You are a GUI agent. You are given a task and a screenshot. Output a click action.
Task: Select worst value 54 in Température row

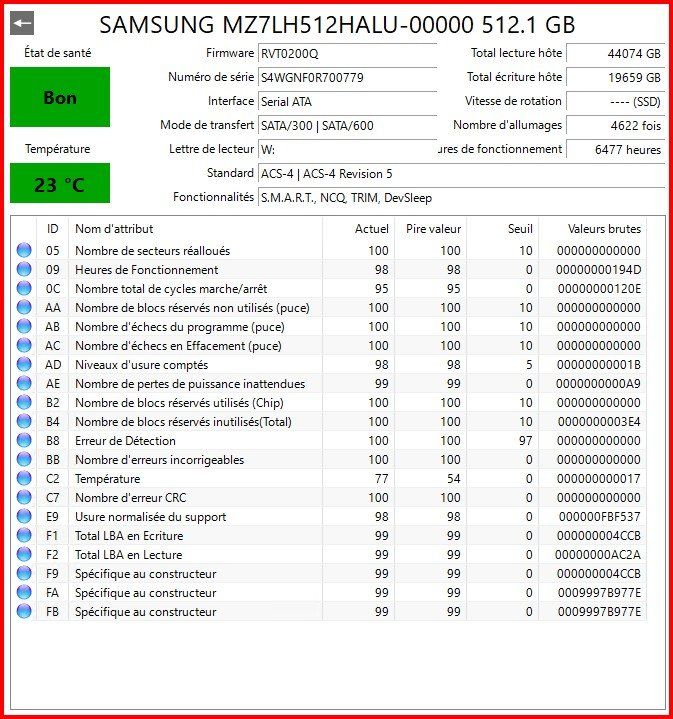tap(453, 479)
